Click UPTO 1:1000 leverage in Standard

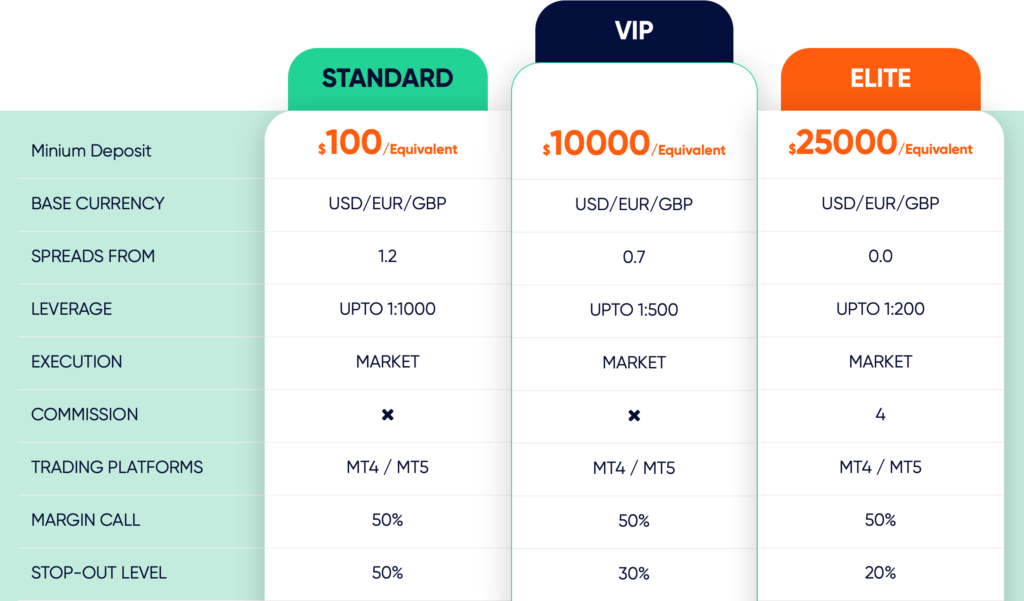tap(387, 309)
